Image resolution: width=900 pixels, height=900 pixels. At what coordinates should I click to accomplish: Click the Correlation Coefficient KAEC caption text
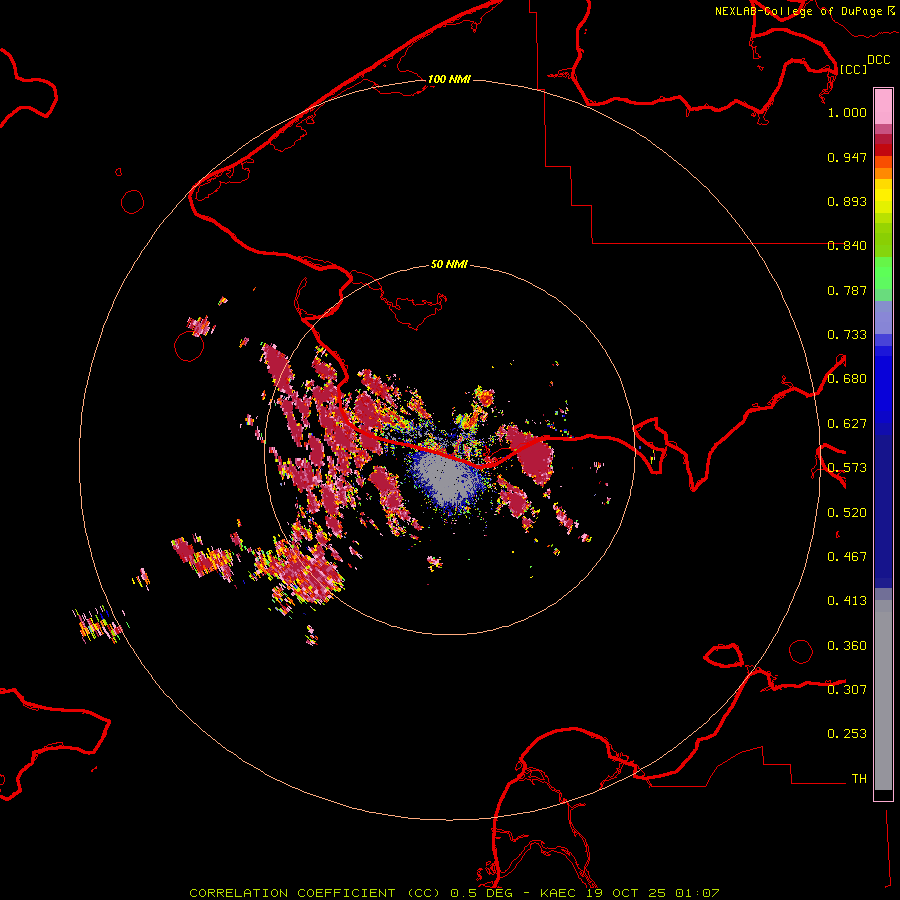[x=454, y=893]
